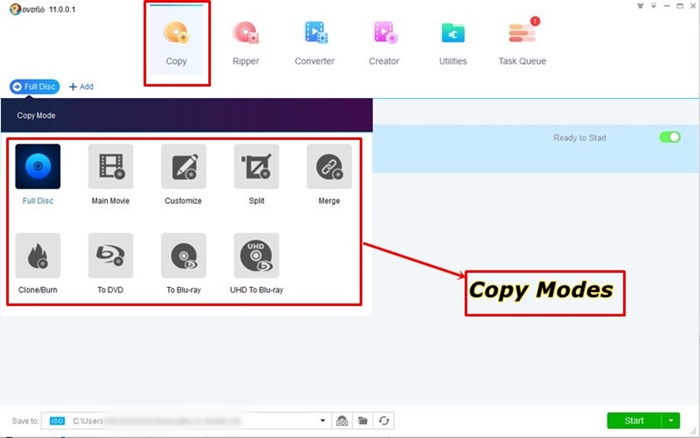Toggle the Ready to Start task switch
Viewport: 700px width, 438px height.
tap(670, 137)
